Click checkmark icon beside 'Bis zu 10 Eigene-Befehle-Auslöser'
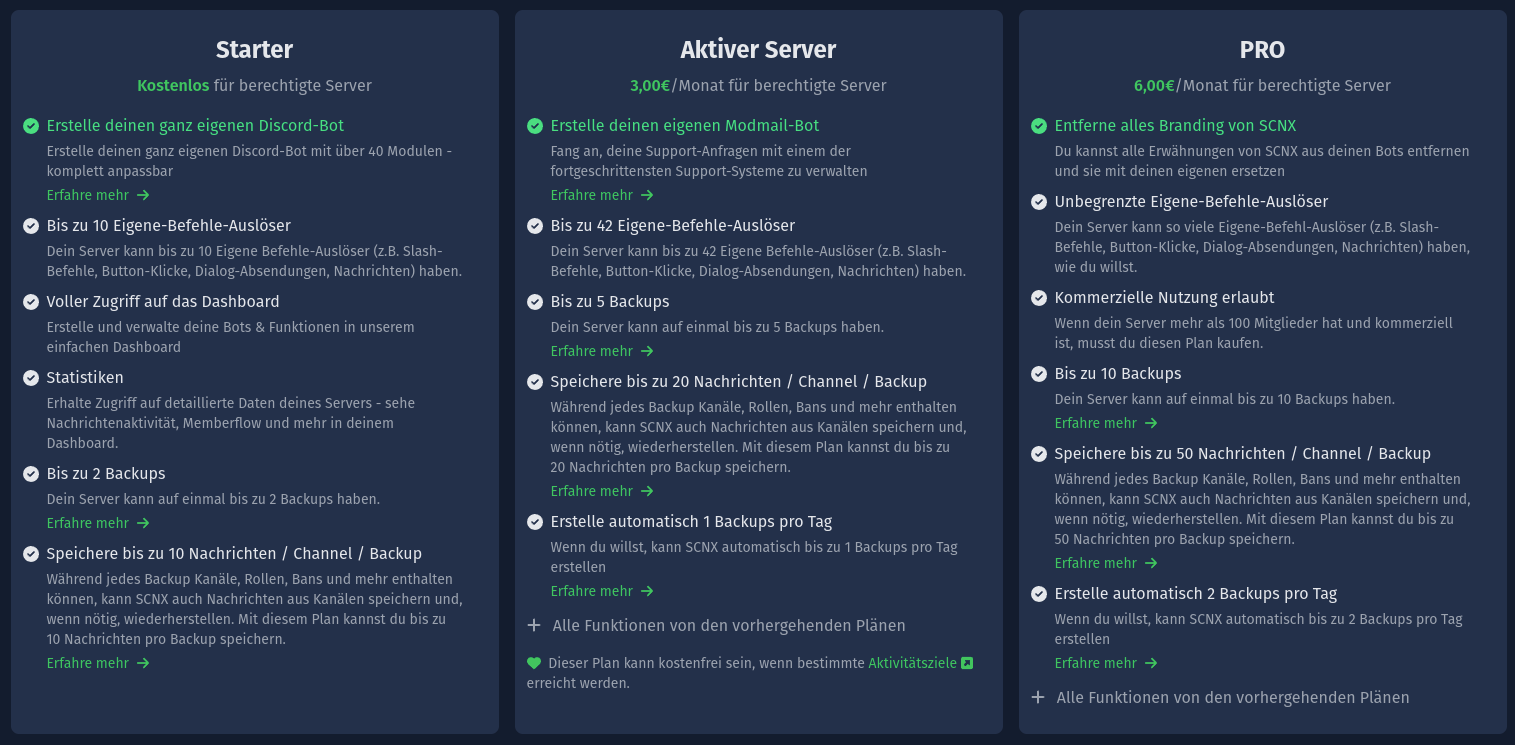 coord(31,226)
